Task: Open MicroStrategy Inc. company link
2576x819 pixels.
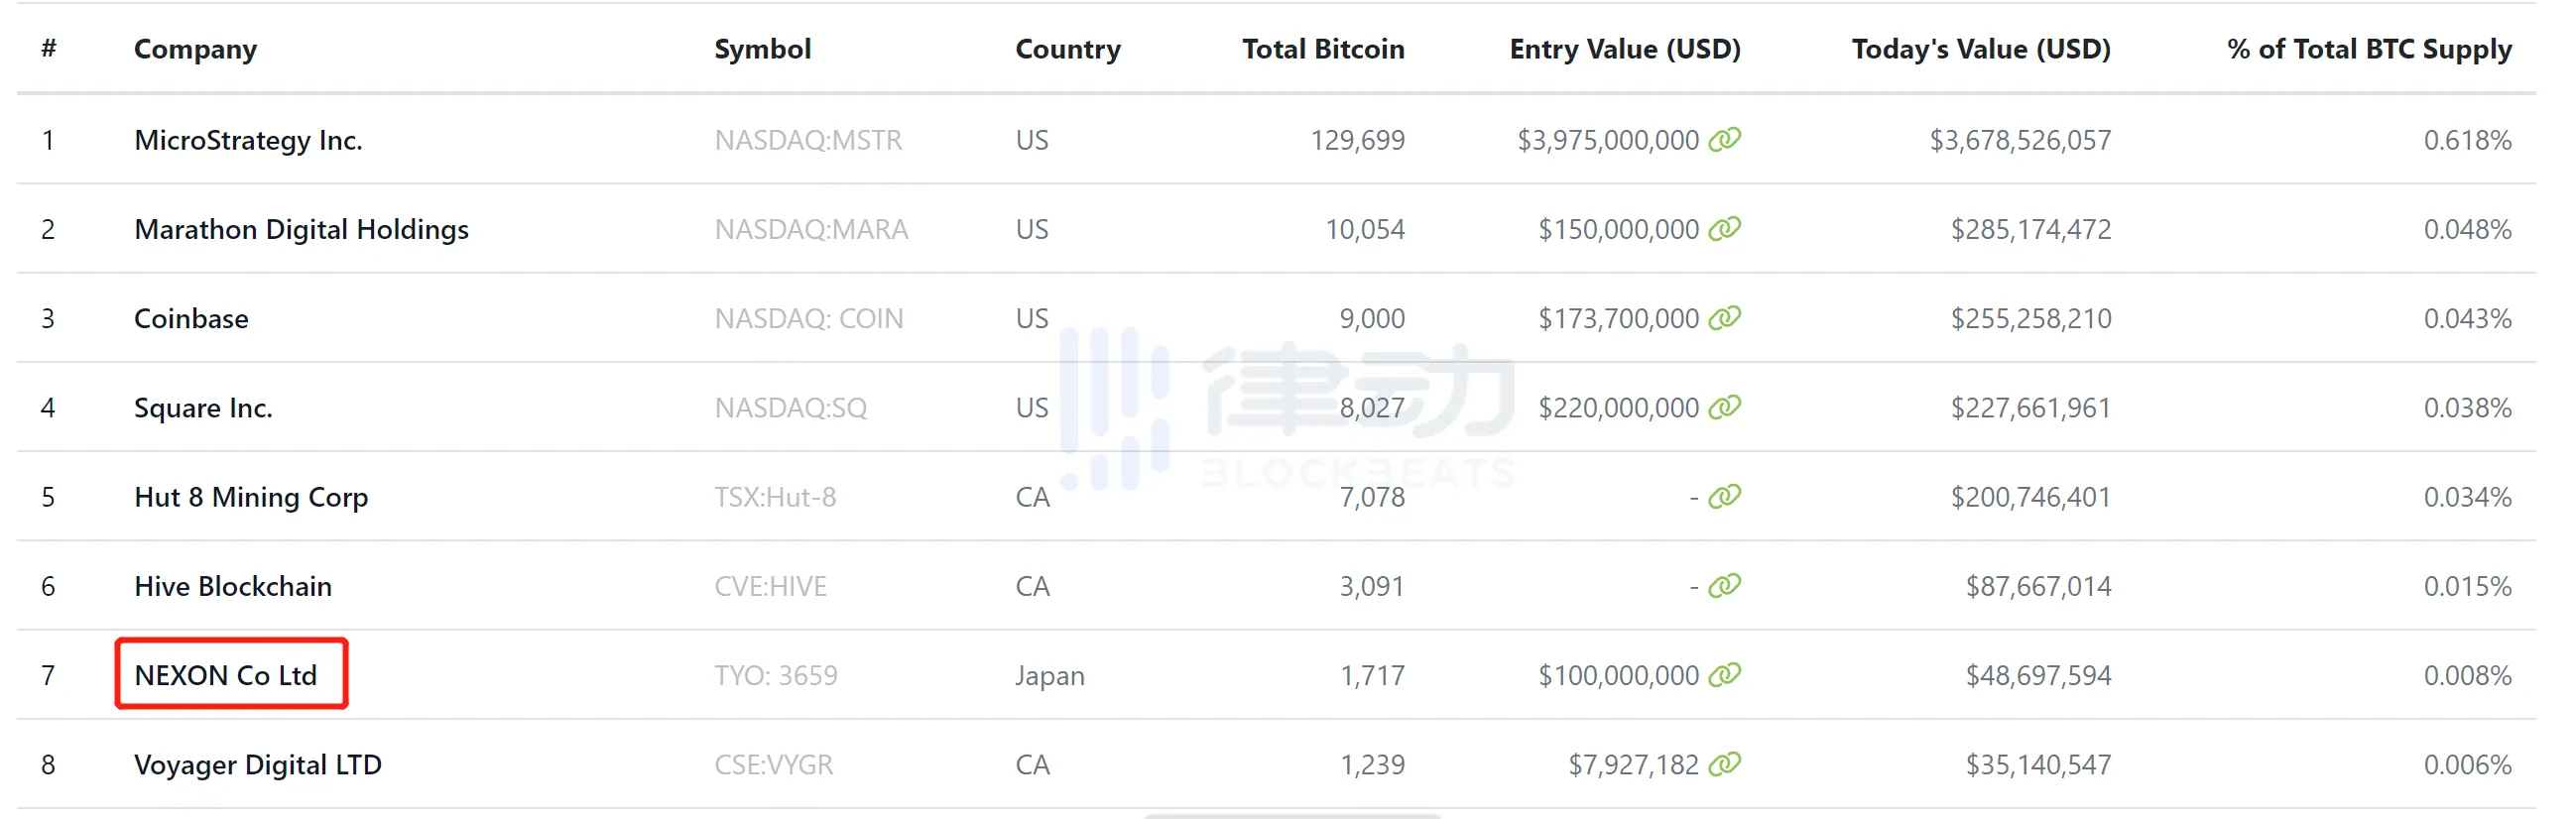Action: (248, 140)
